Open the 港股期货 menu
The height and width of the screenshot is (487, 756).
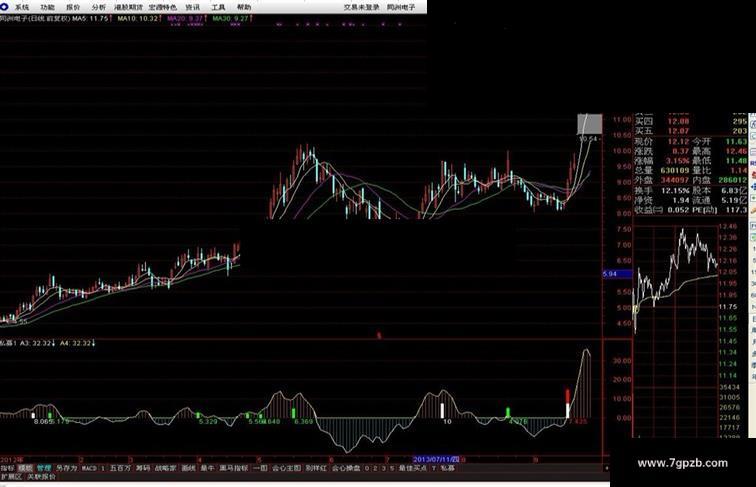[x=128, y=7]
